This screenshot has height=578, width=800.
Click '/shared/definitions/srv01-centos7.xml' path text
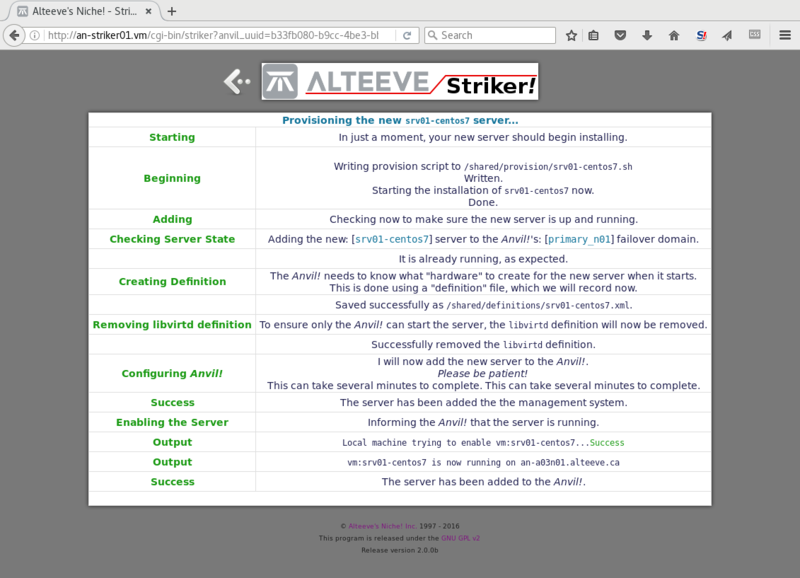(538, 306)
